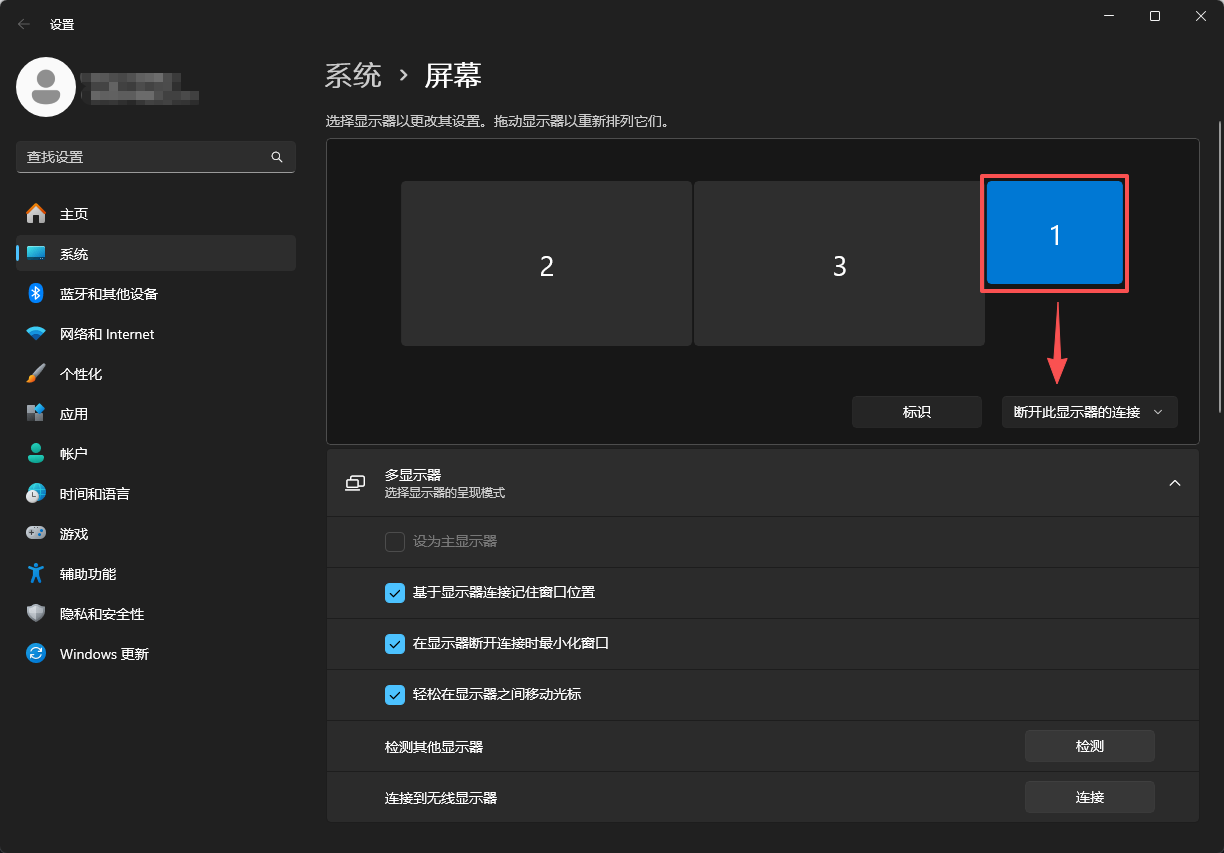Click the 选择显示器的呈现模式 subtitle
This screenshot has height=853, width=1224.
click(445, 493)
